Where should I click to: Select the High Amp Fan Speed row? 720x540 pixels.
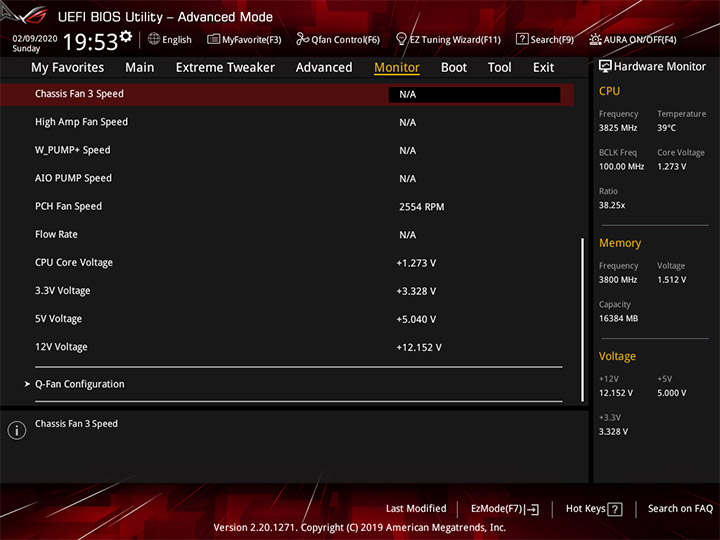click(x=287, y=122)
